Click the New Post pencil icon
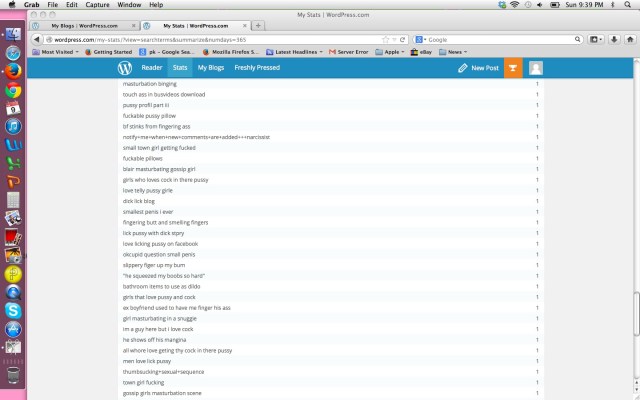This screenshot has width=640, height=400. tap(462, 68)
